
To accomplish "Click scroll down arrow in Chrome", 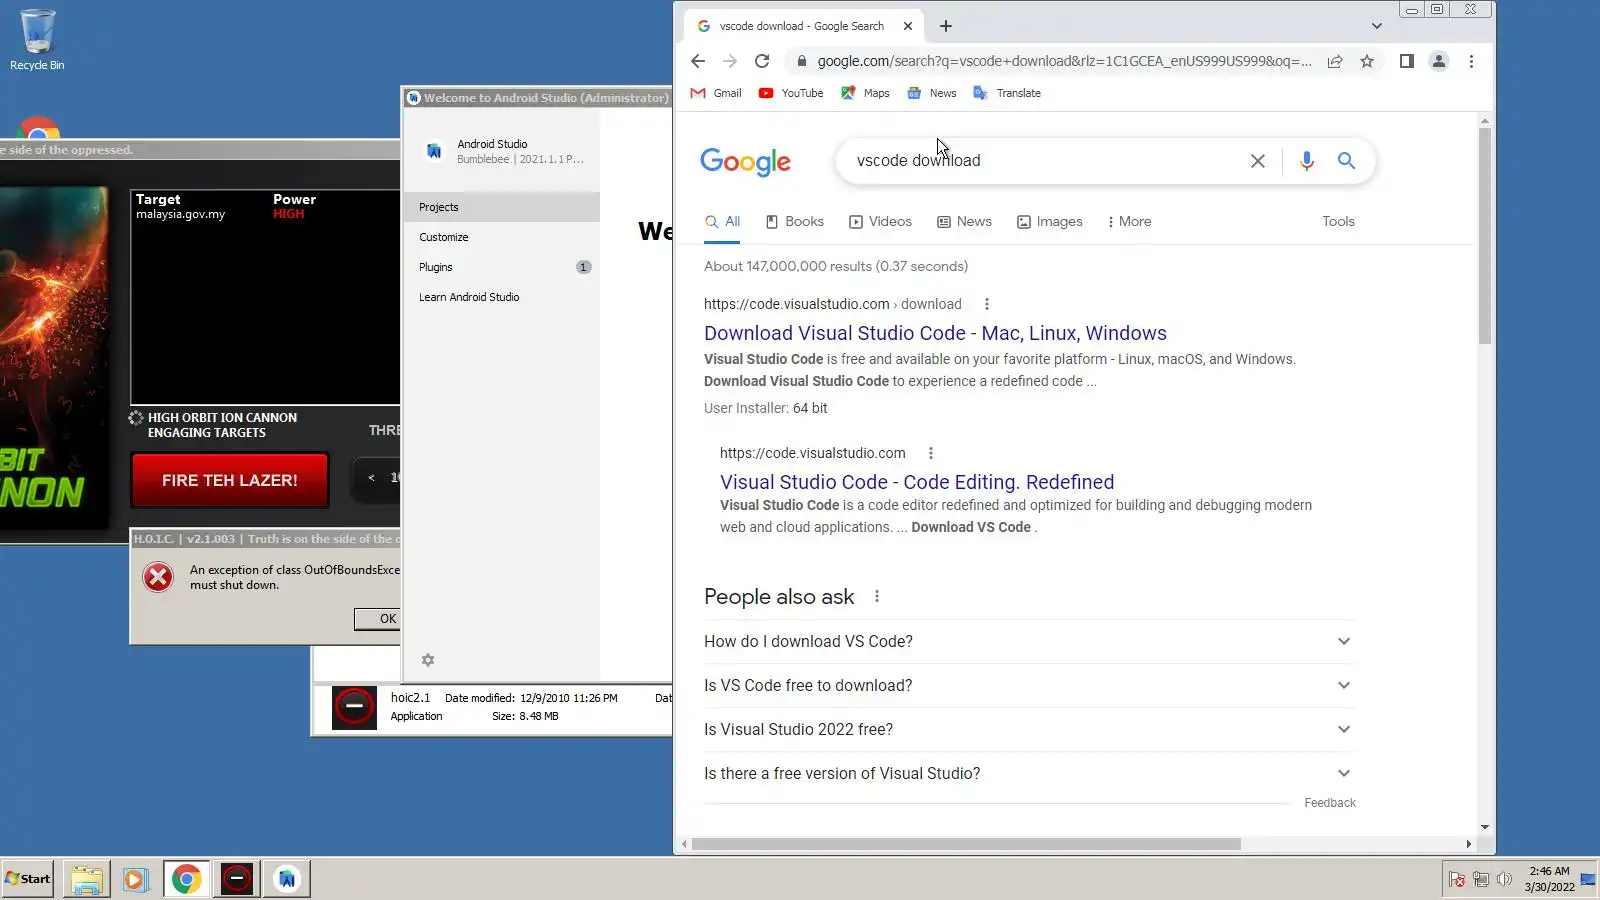I will [1485, 827].
